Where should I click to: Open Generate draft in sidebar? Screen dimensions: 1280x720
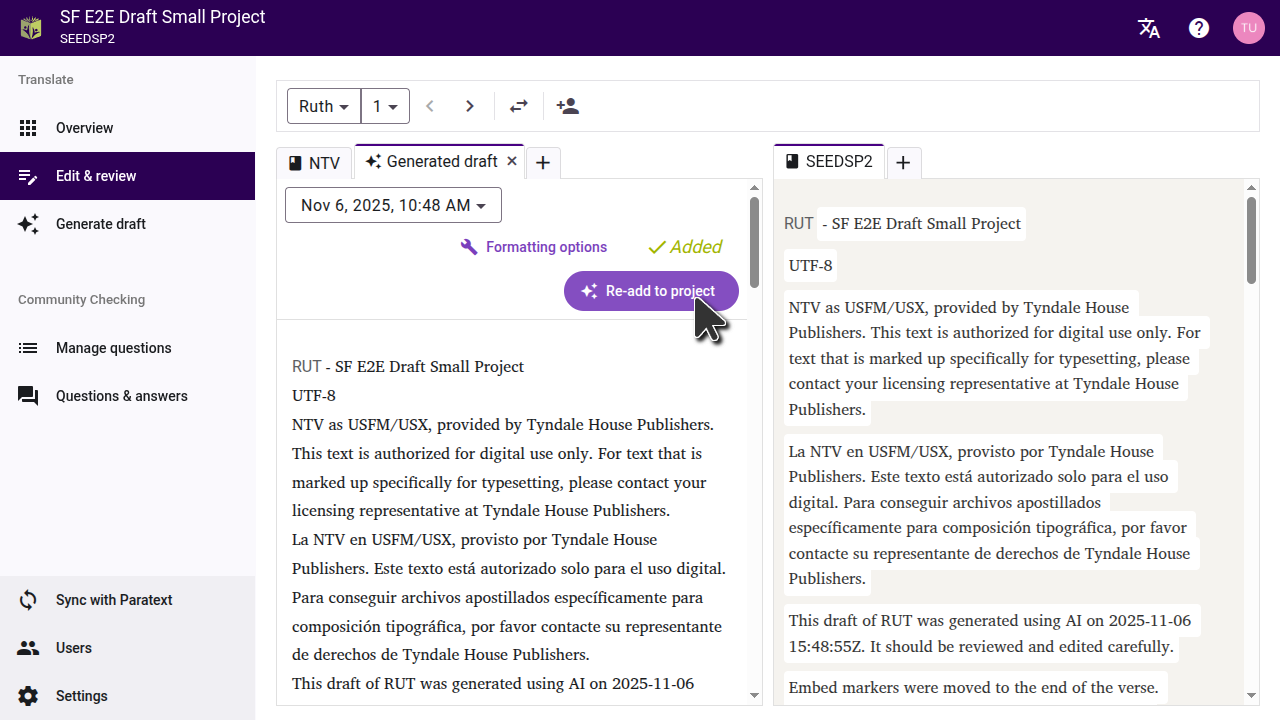tap(101, 224)
